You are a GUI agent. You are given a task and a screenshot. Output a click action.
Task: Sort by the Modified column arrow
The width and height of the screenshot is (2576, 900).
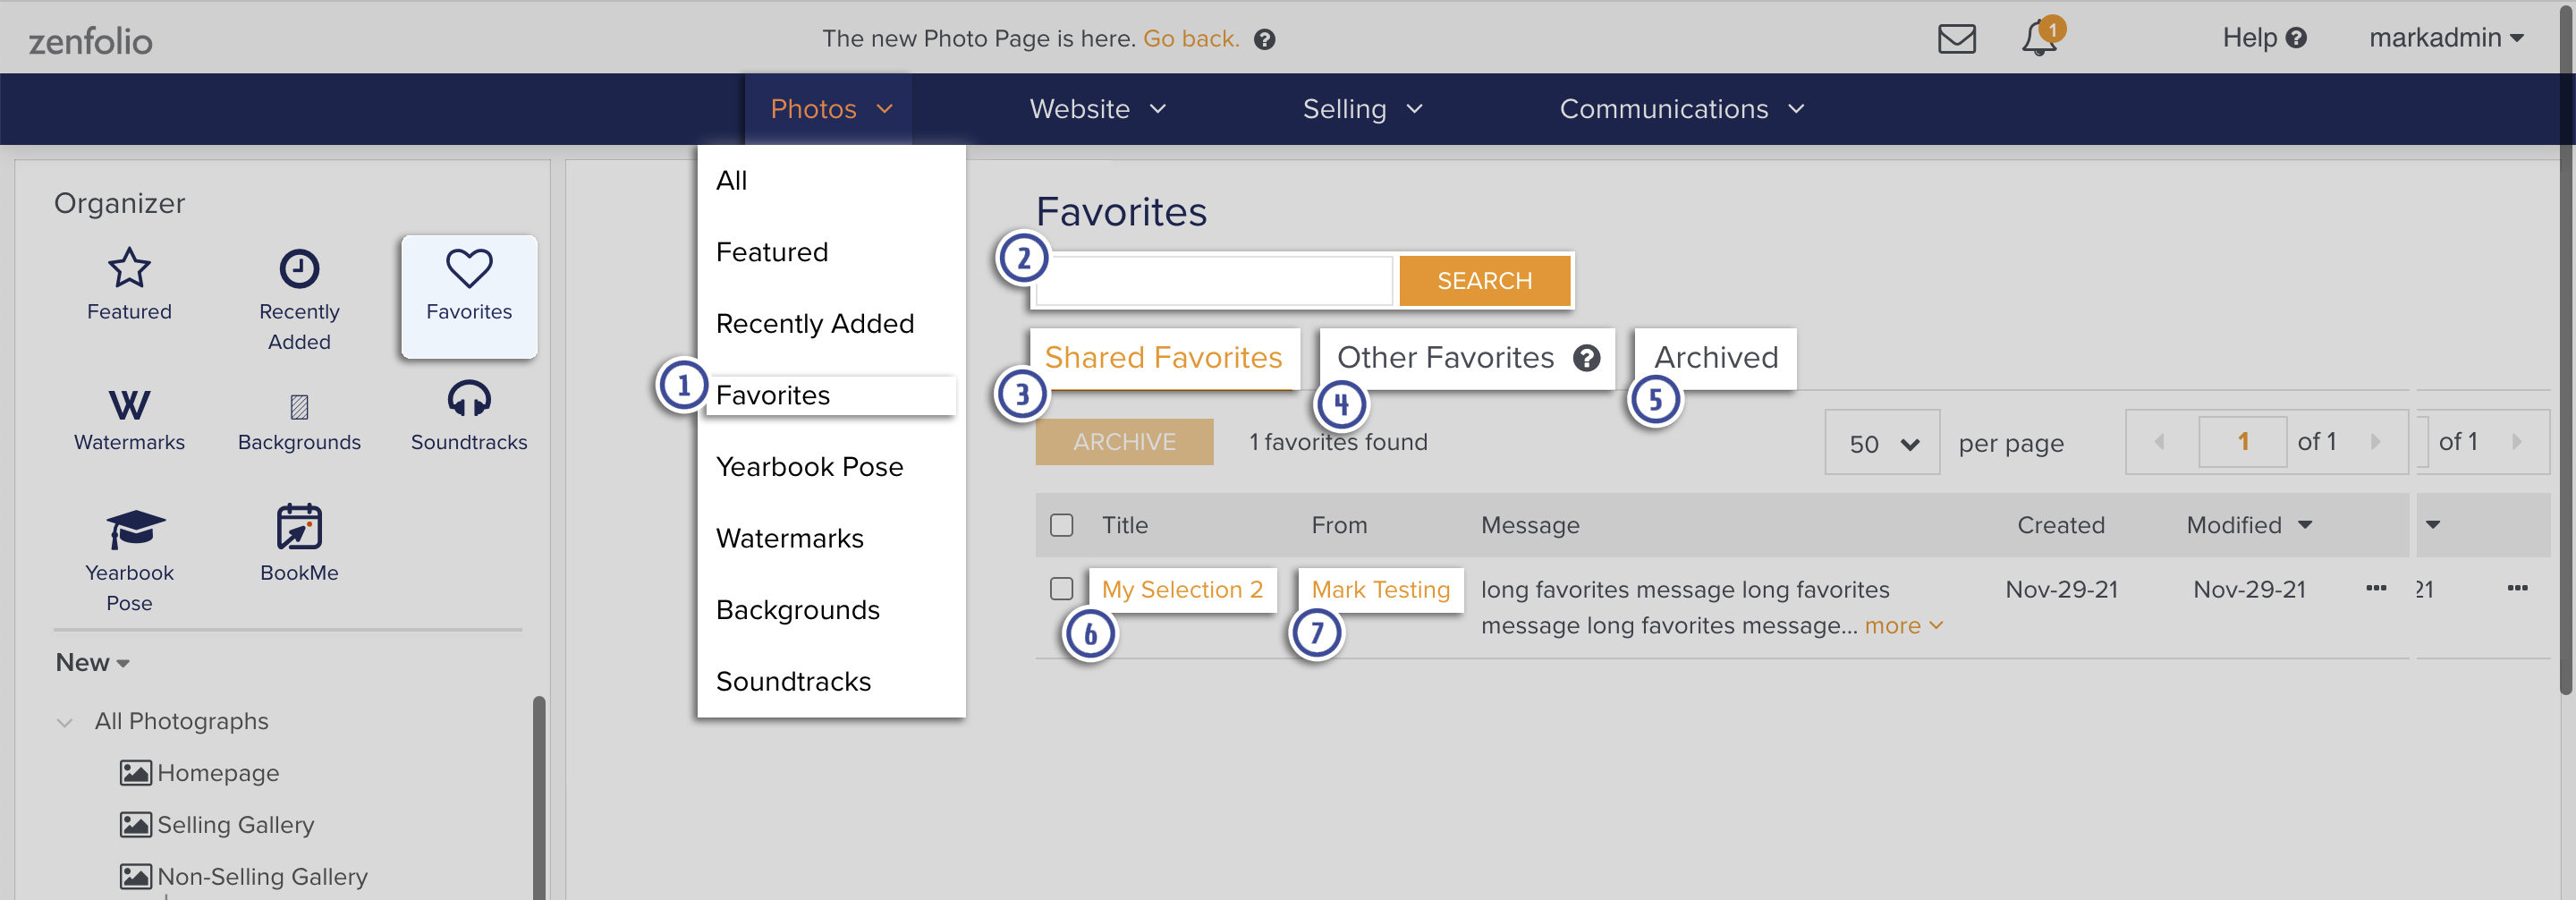coord(2304,525)
